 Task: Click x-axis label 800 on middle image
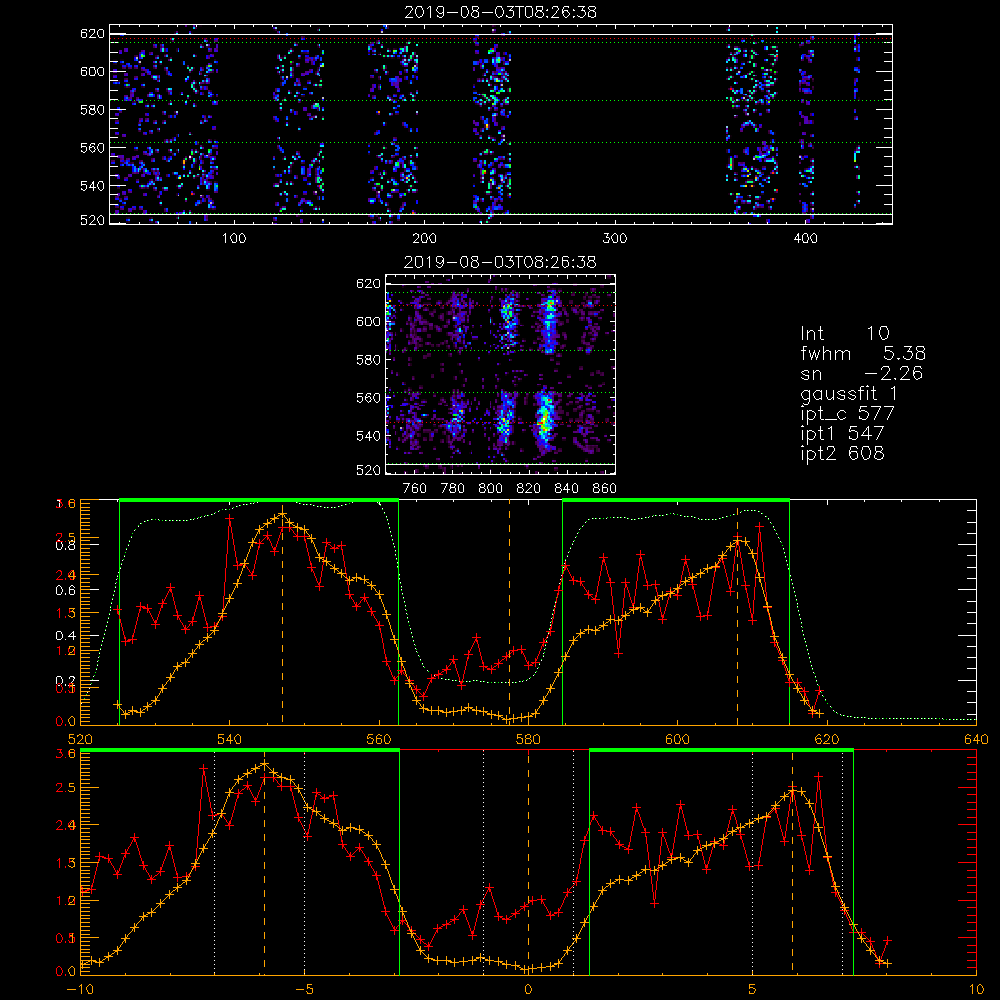click(x=490, y=489)
